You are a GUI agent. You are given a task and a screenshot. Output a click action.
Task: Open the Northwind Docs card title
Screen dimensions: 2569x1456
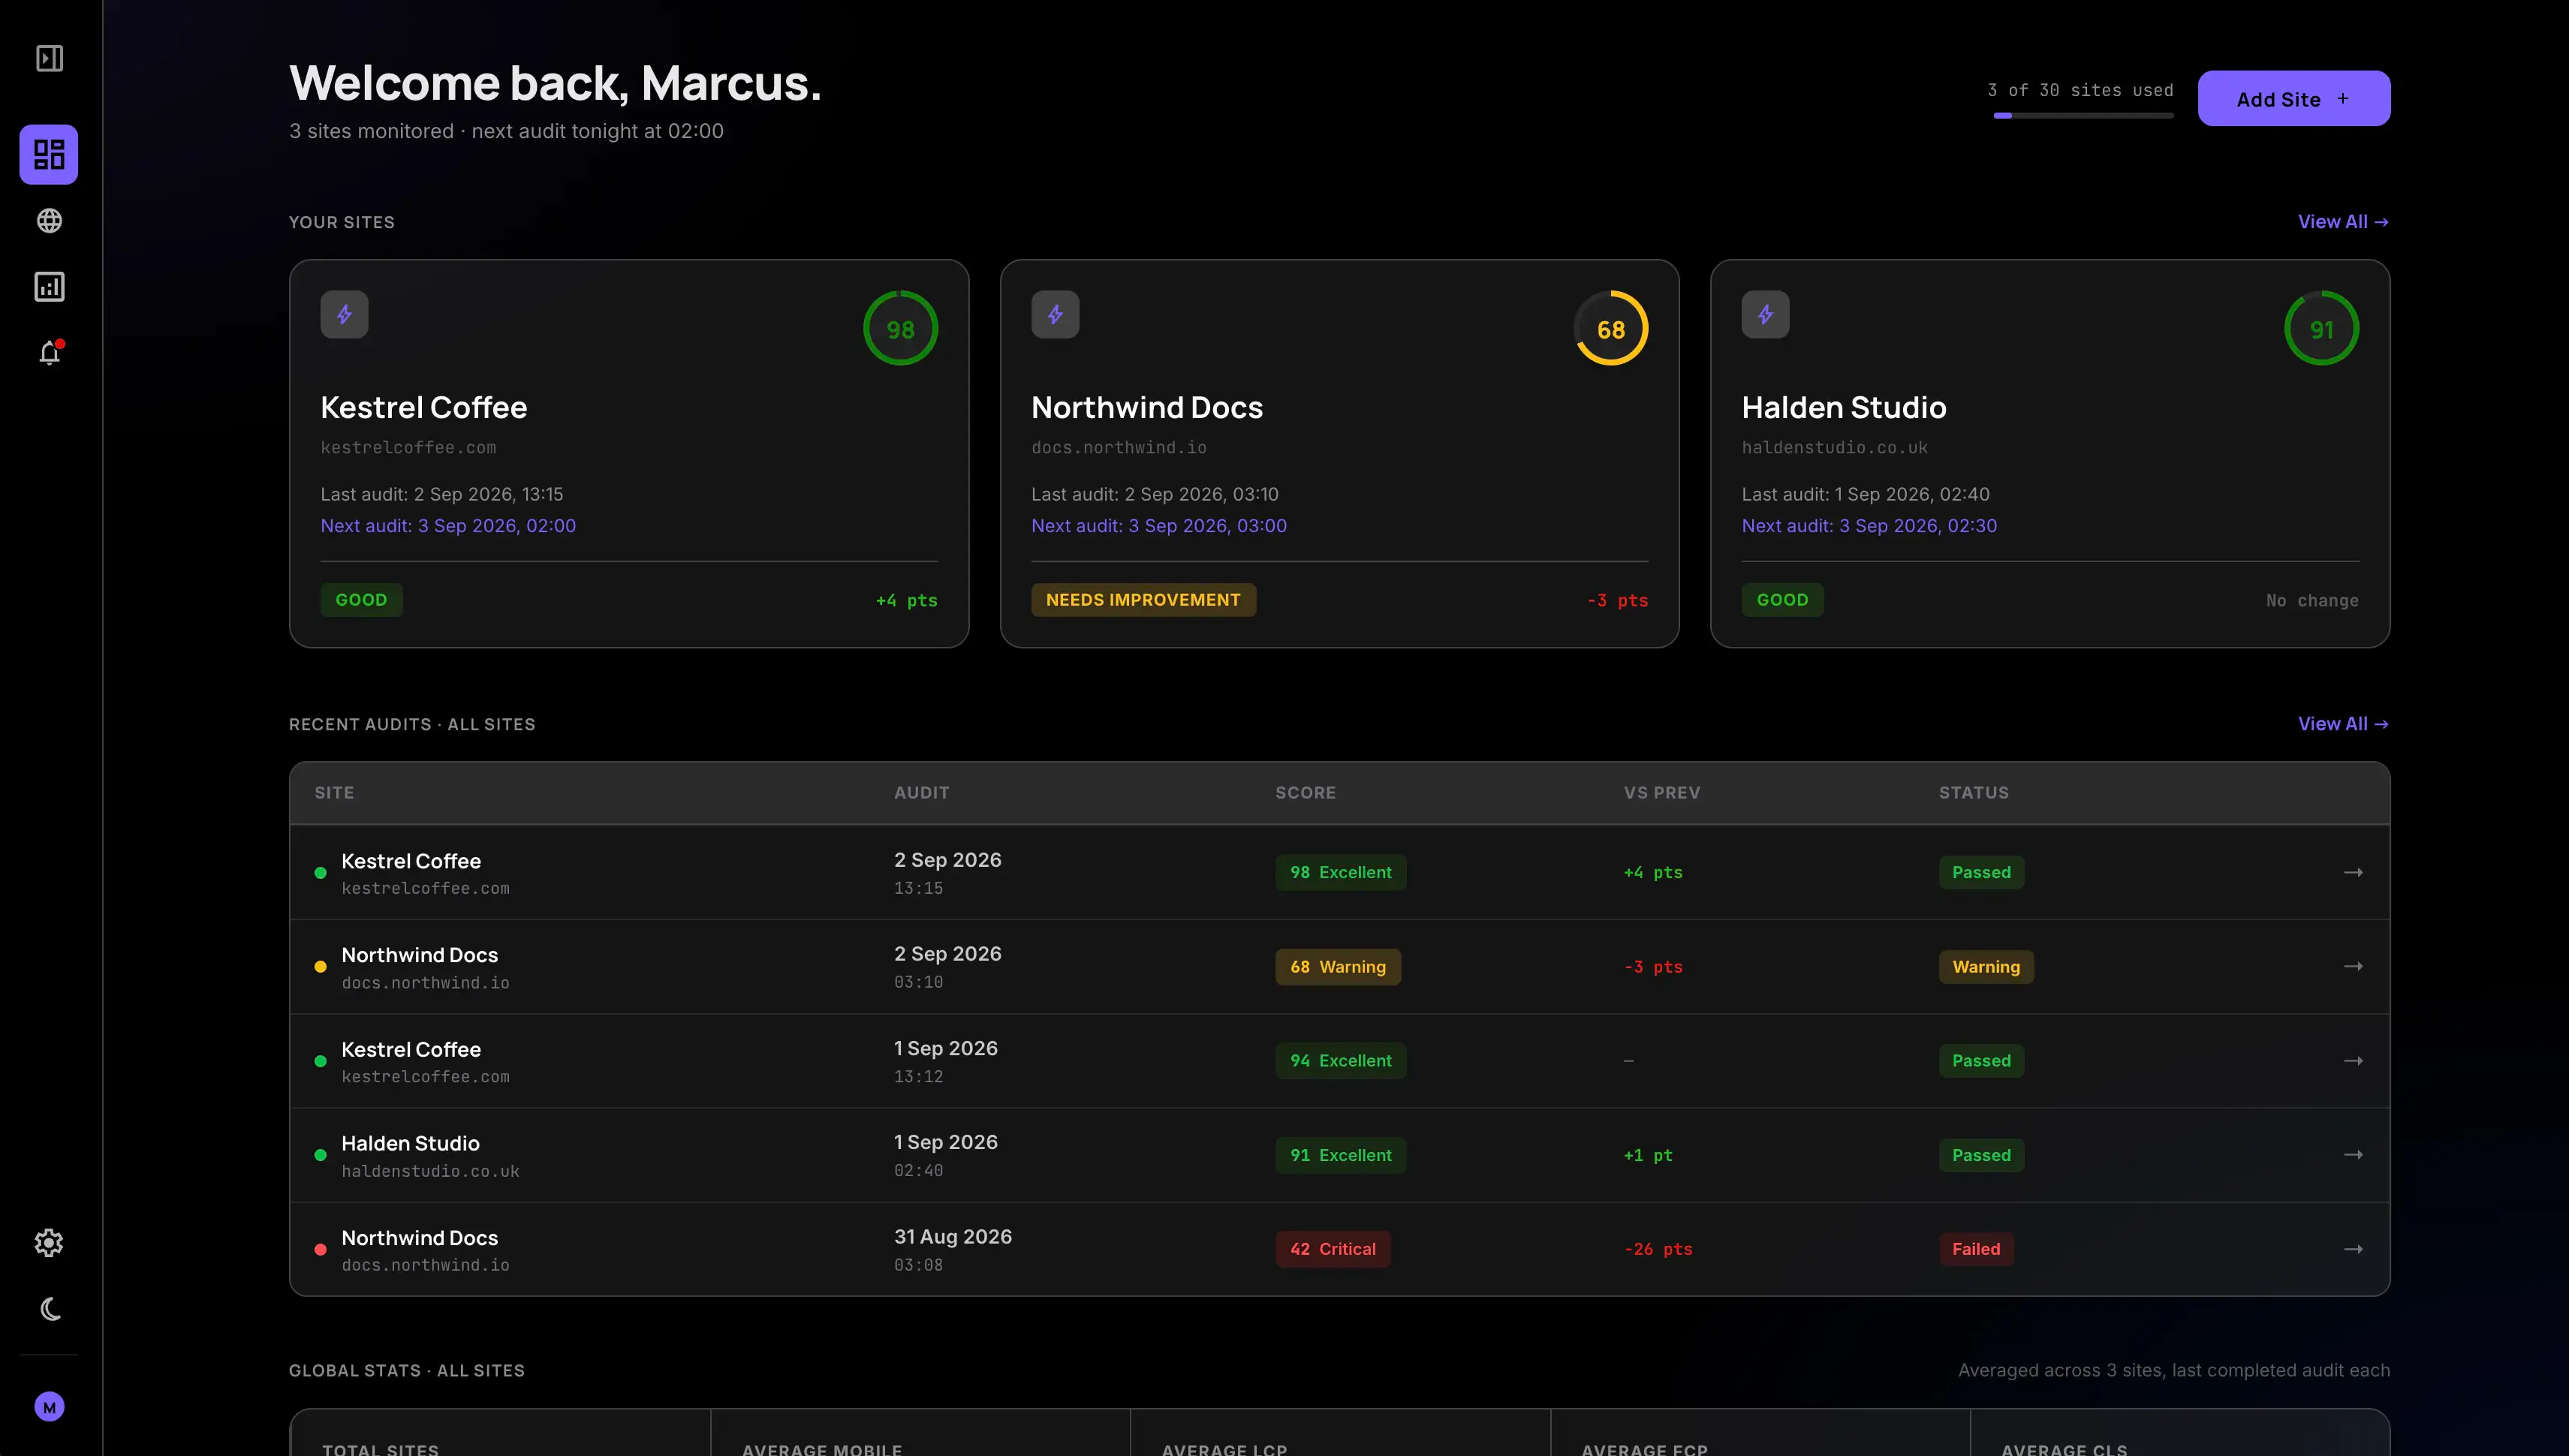pyautogui.click(x=1146, y=407)
